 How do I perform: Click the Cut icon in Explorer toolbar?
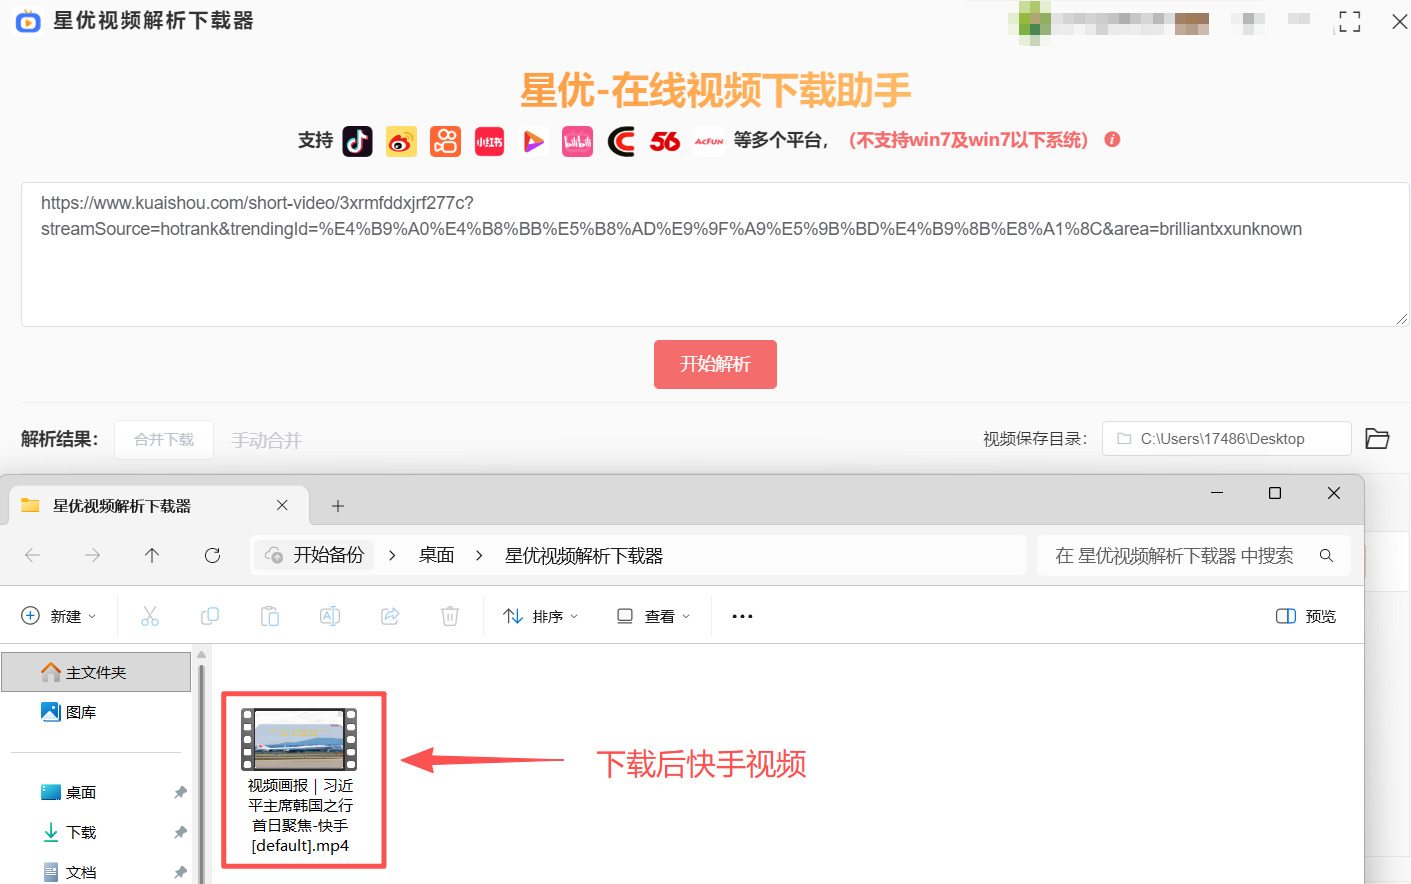point(150,616)
